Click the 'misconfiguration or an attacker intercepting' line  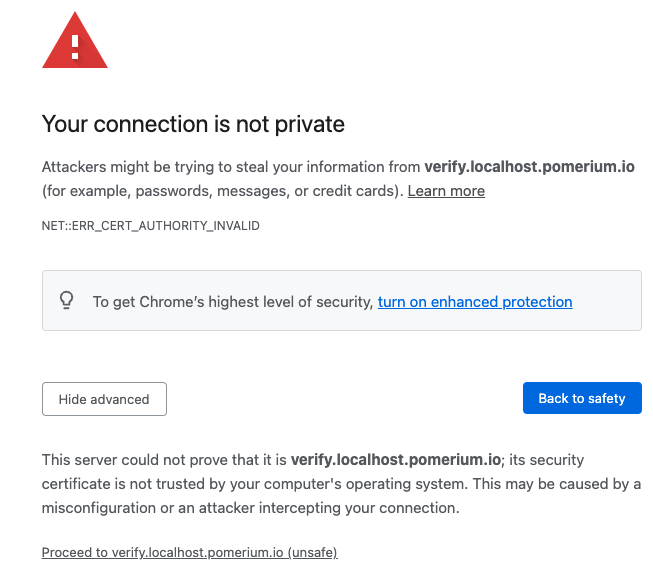250,508
